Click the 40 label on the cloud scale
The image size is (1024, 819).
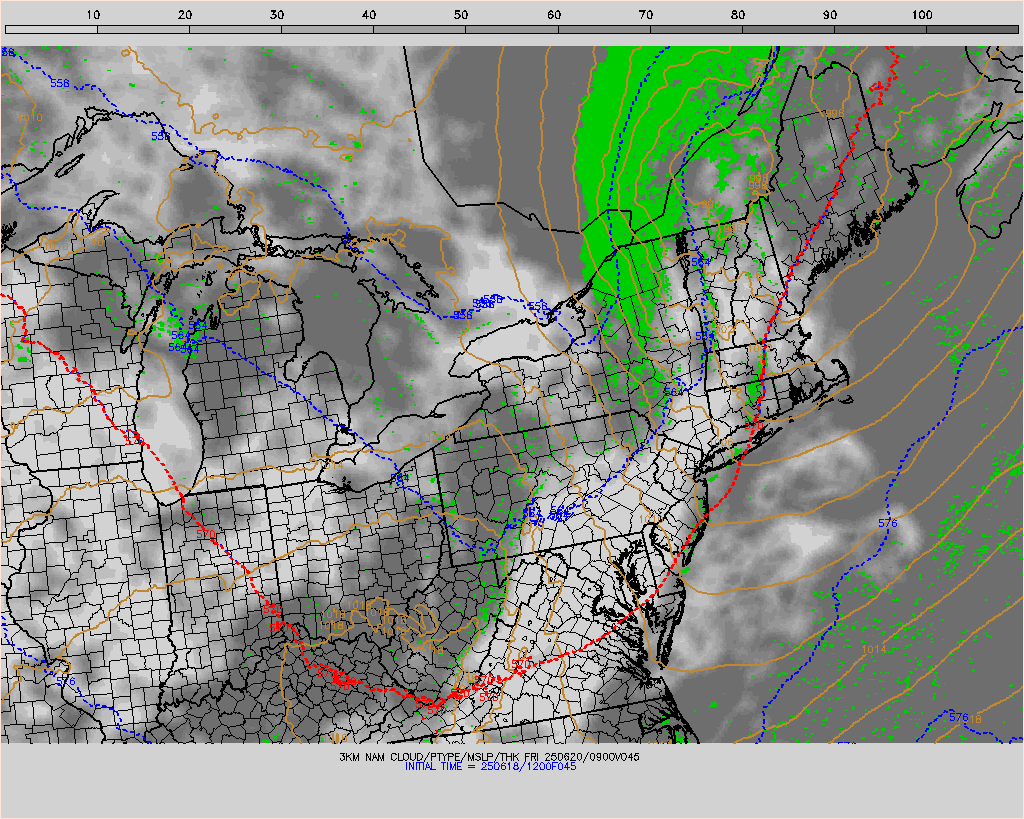point(369,15)
